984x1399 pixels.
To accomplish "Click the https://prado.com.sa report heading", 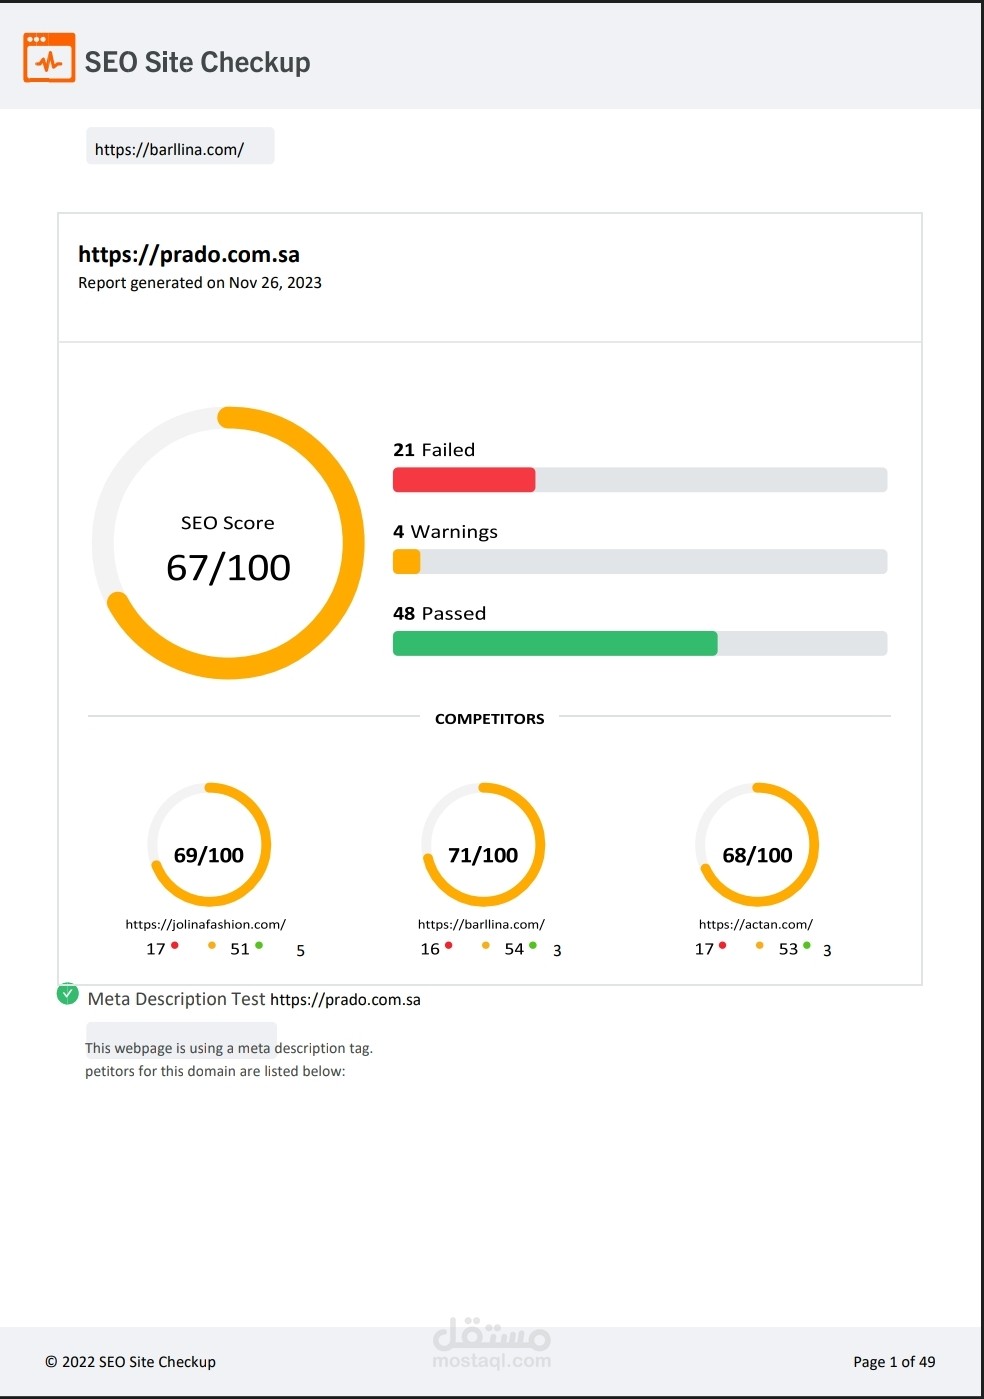I will (189, 254).
